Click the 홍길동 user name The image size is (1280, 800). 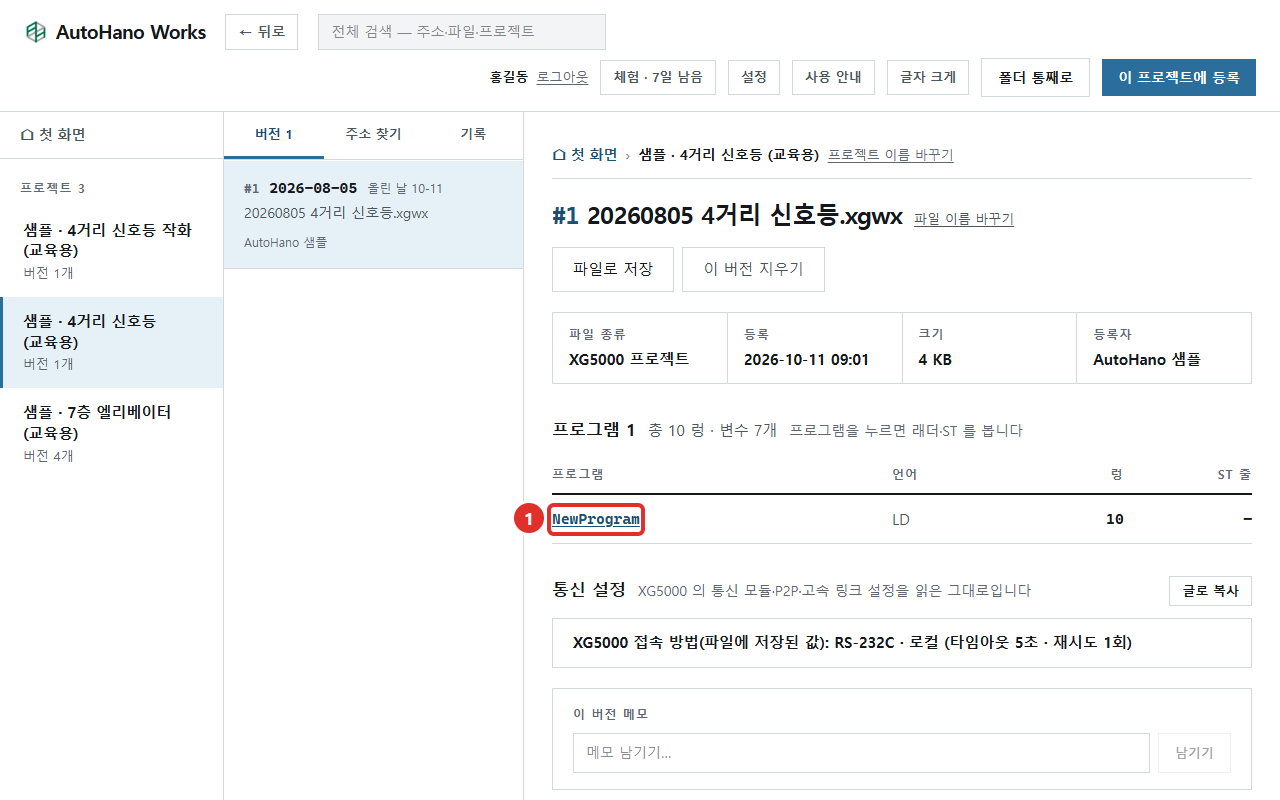(x=509, y=77)
